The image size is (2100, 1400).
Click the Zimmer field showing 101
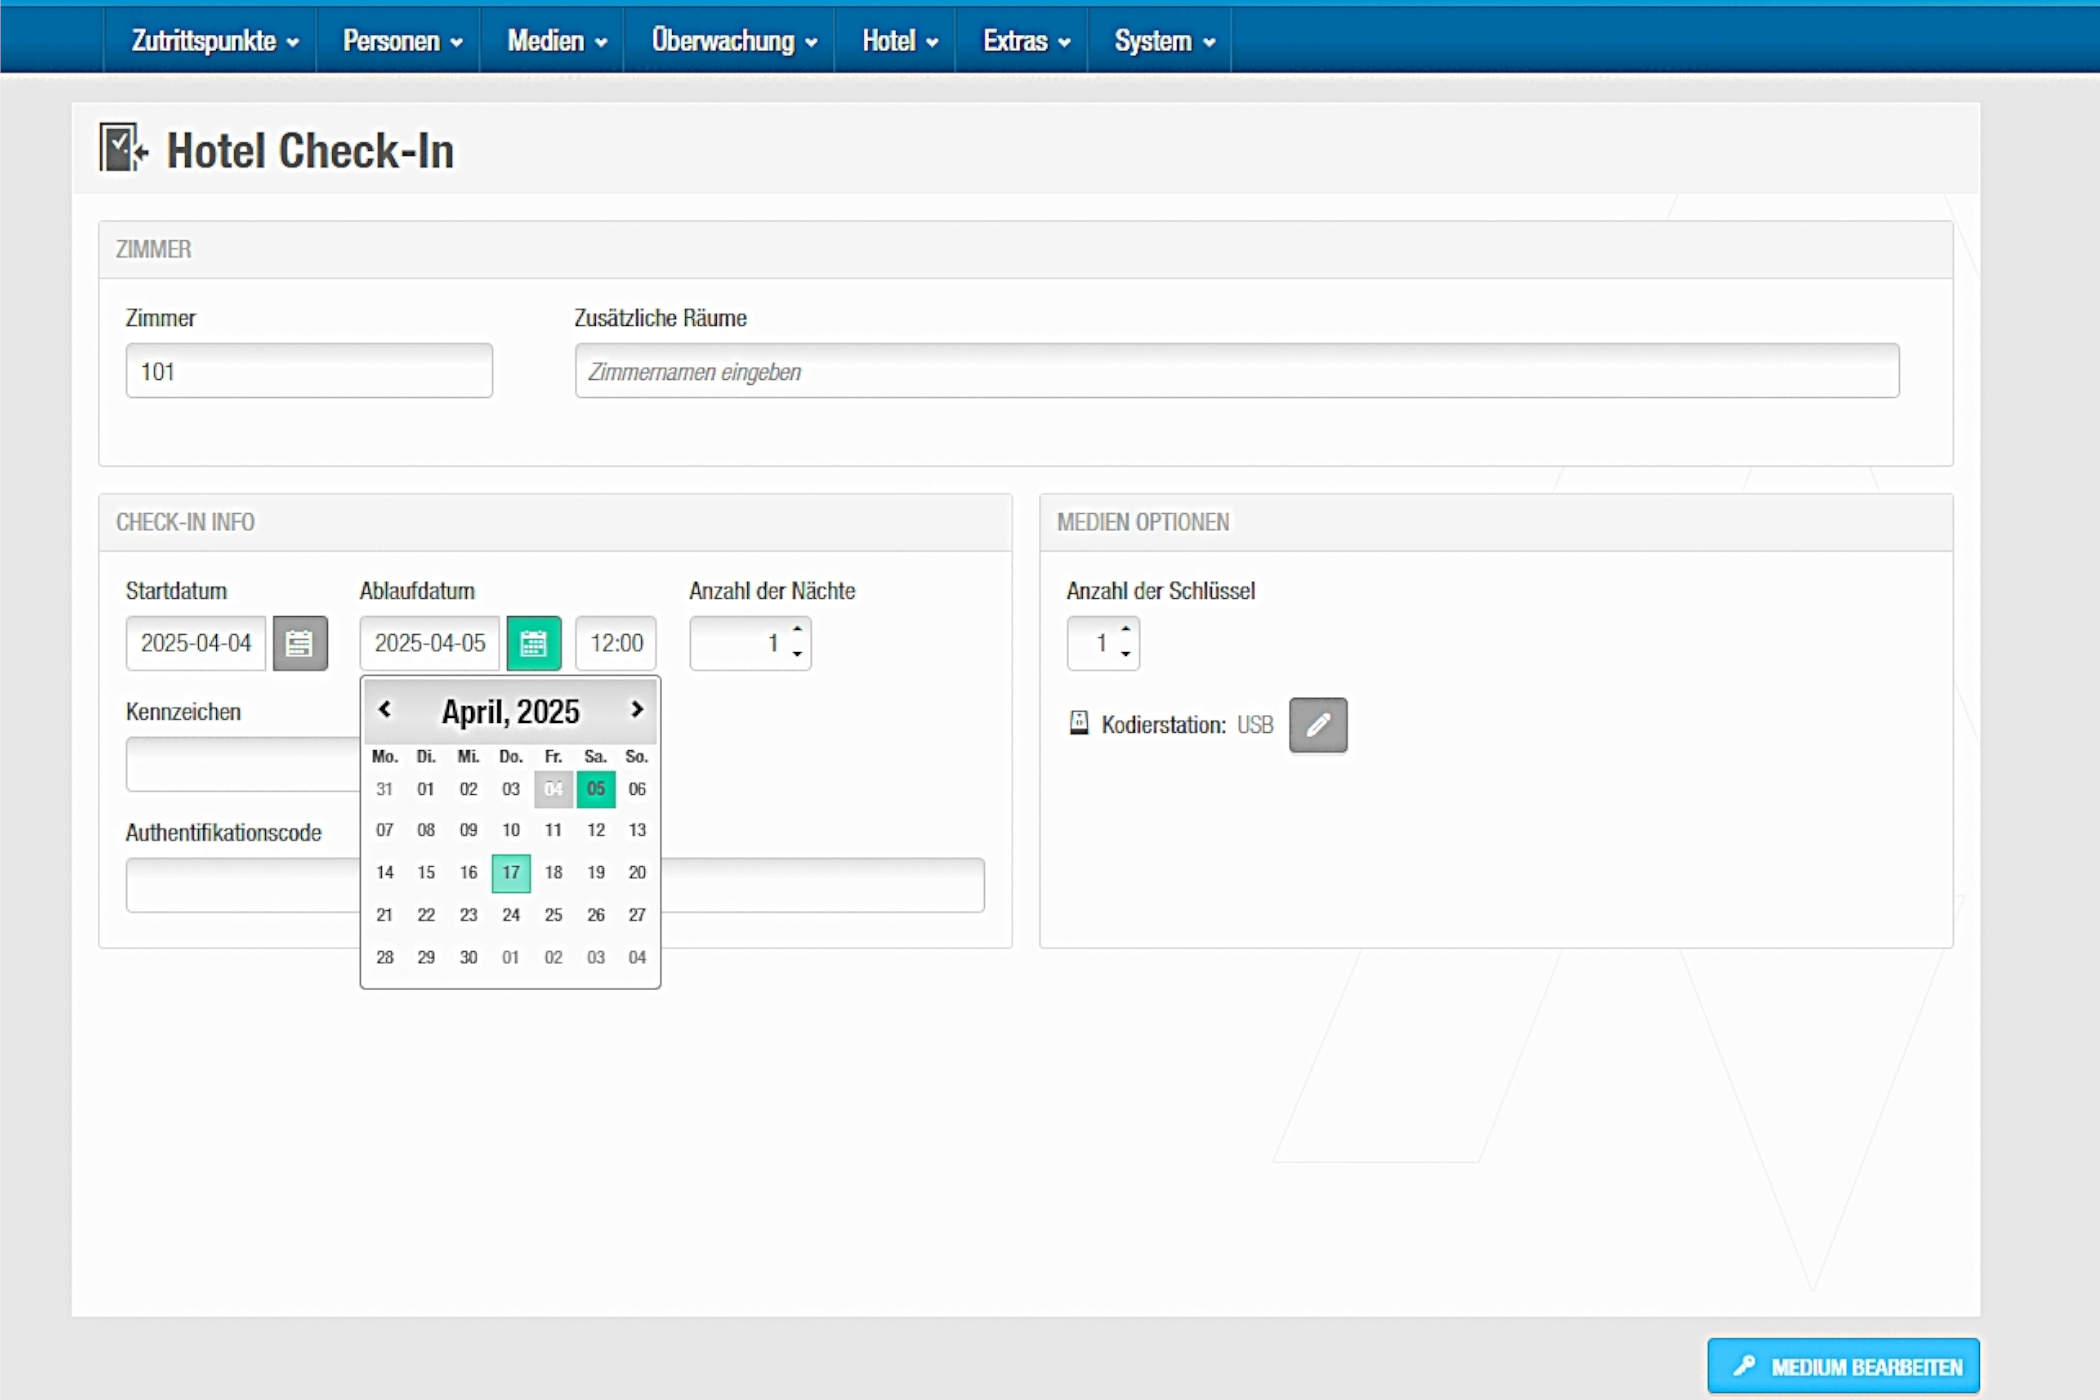point(309,372)
